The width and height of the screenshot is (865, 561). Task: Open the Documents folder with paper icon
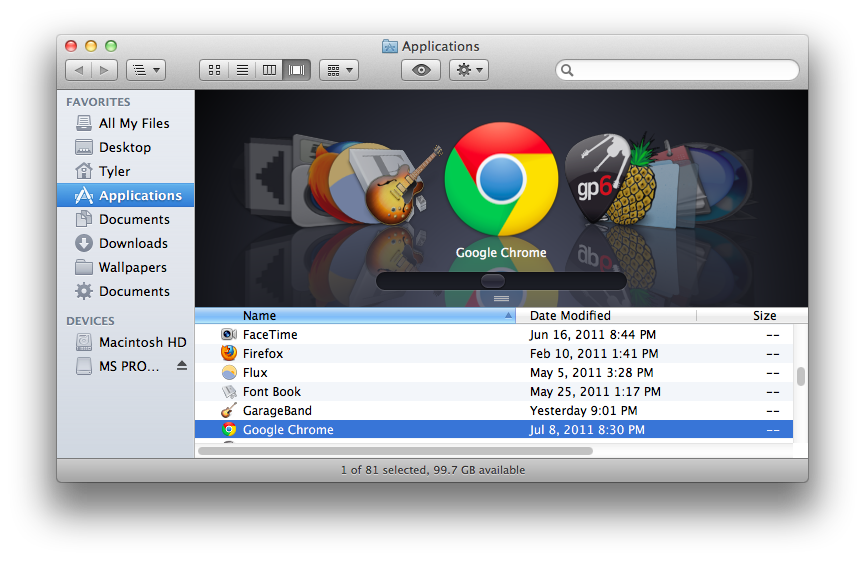pyautogui.click(x=126, y=220)
